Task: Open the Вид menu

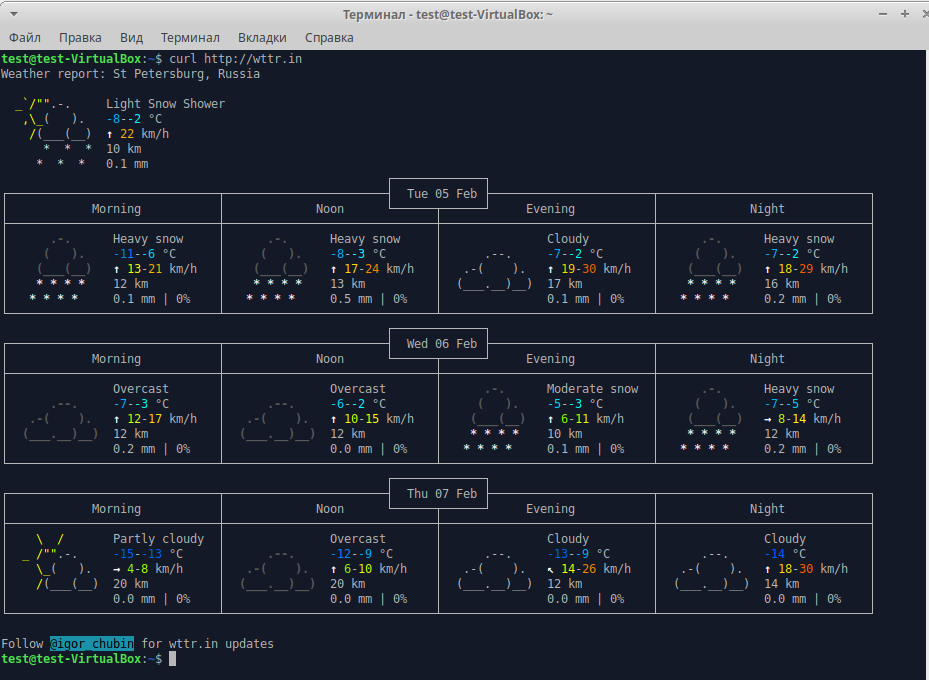Action: pos(132,37)
